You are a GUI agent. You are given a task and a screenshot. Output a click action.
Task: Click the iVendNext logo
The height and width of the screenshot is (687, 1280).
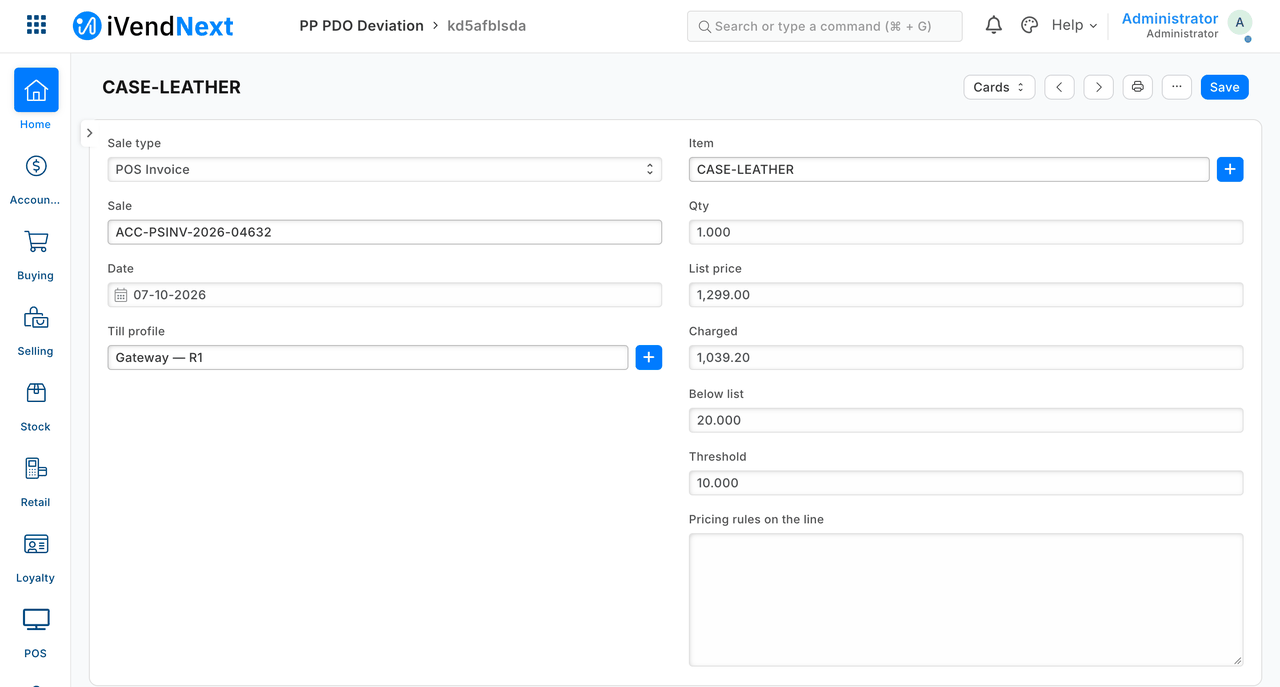click(153, 26)
